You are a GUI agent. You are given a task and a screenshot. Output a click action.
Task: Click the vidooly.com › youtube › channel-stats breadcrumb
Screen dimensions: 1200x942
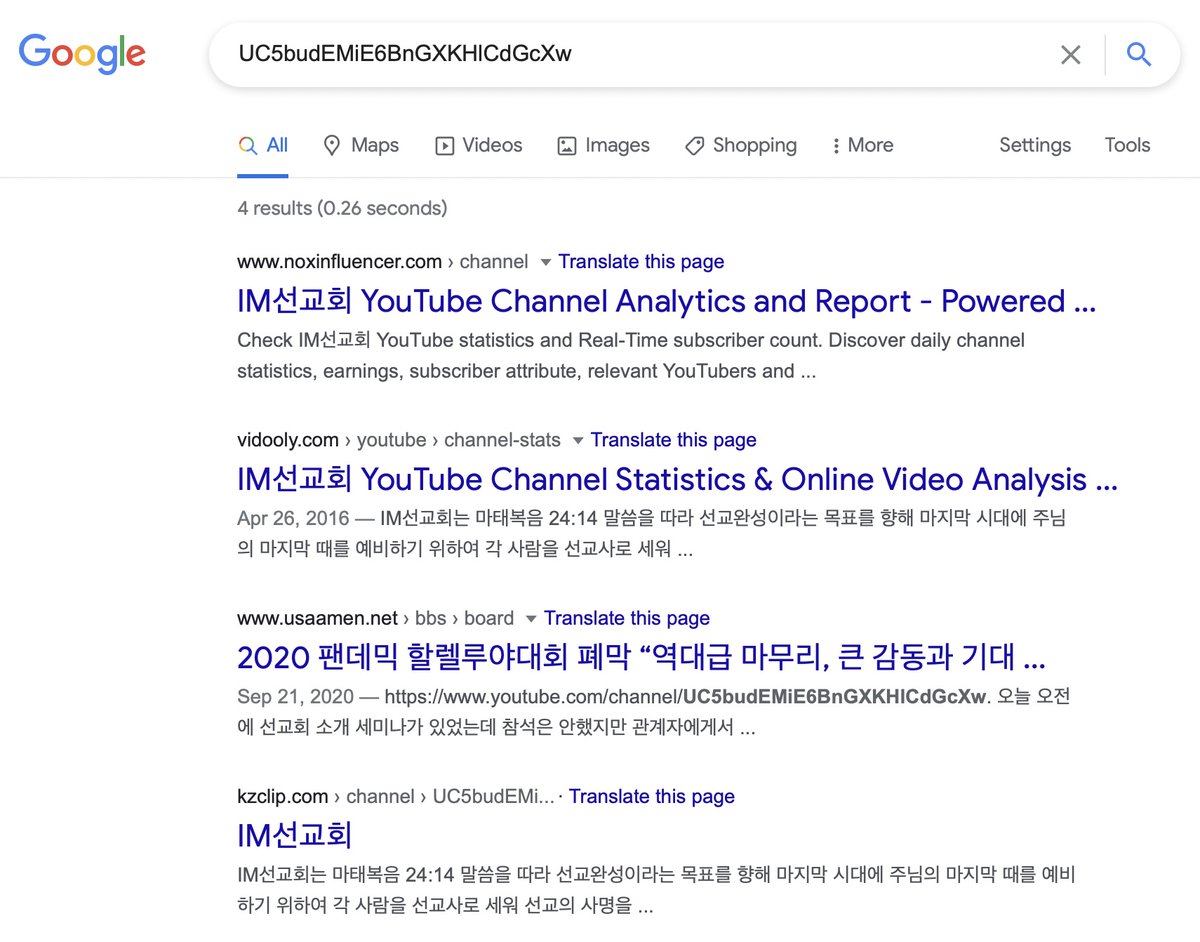tap(399, 440)
